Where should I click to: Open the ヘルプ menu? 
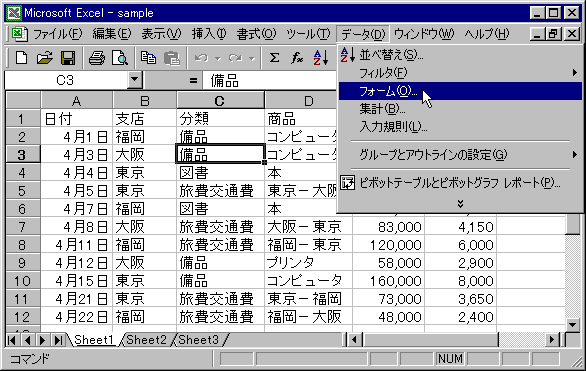[487, 34]
